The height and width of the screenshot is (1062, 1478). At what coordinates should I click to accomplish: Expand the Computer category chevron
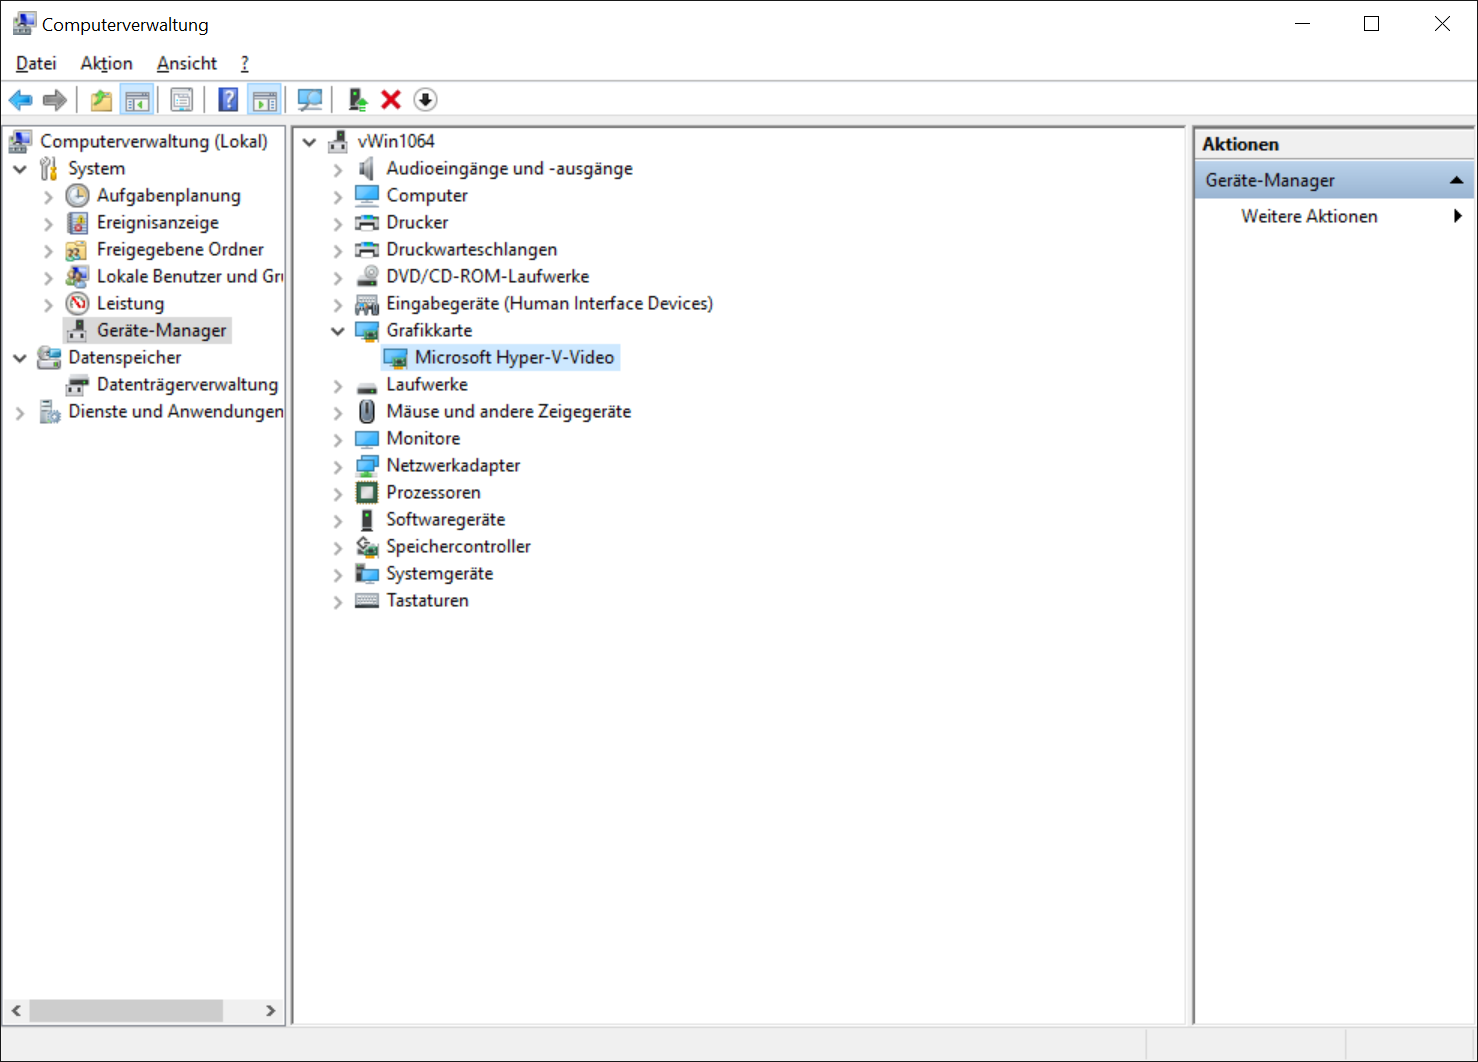tap(338, 196)
